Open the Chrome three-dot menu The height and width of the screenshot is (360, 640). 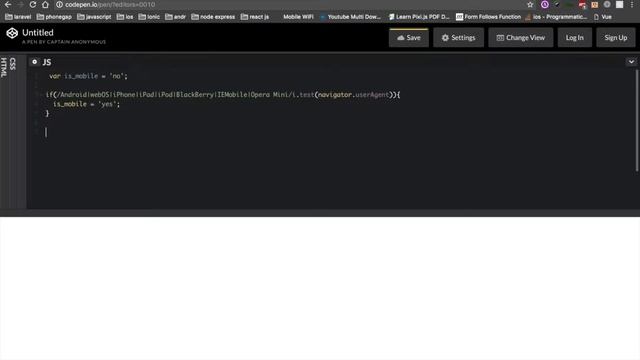coord(632,4)
